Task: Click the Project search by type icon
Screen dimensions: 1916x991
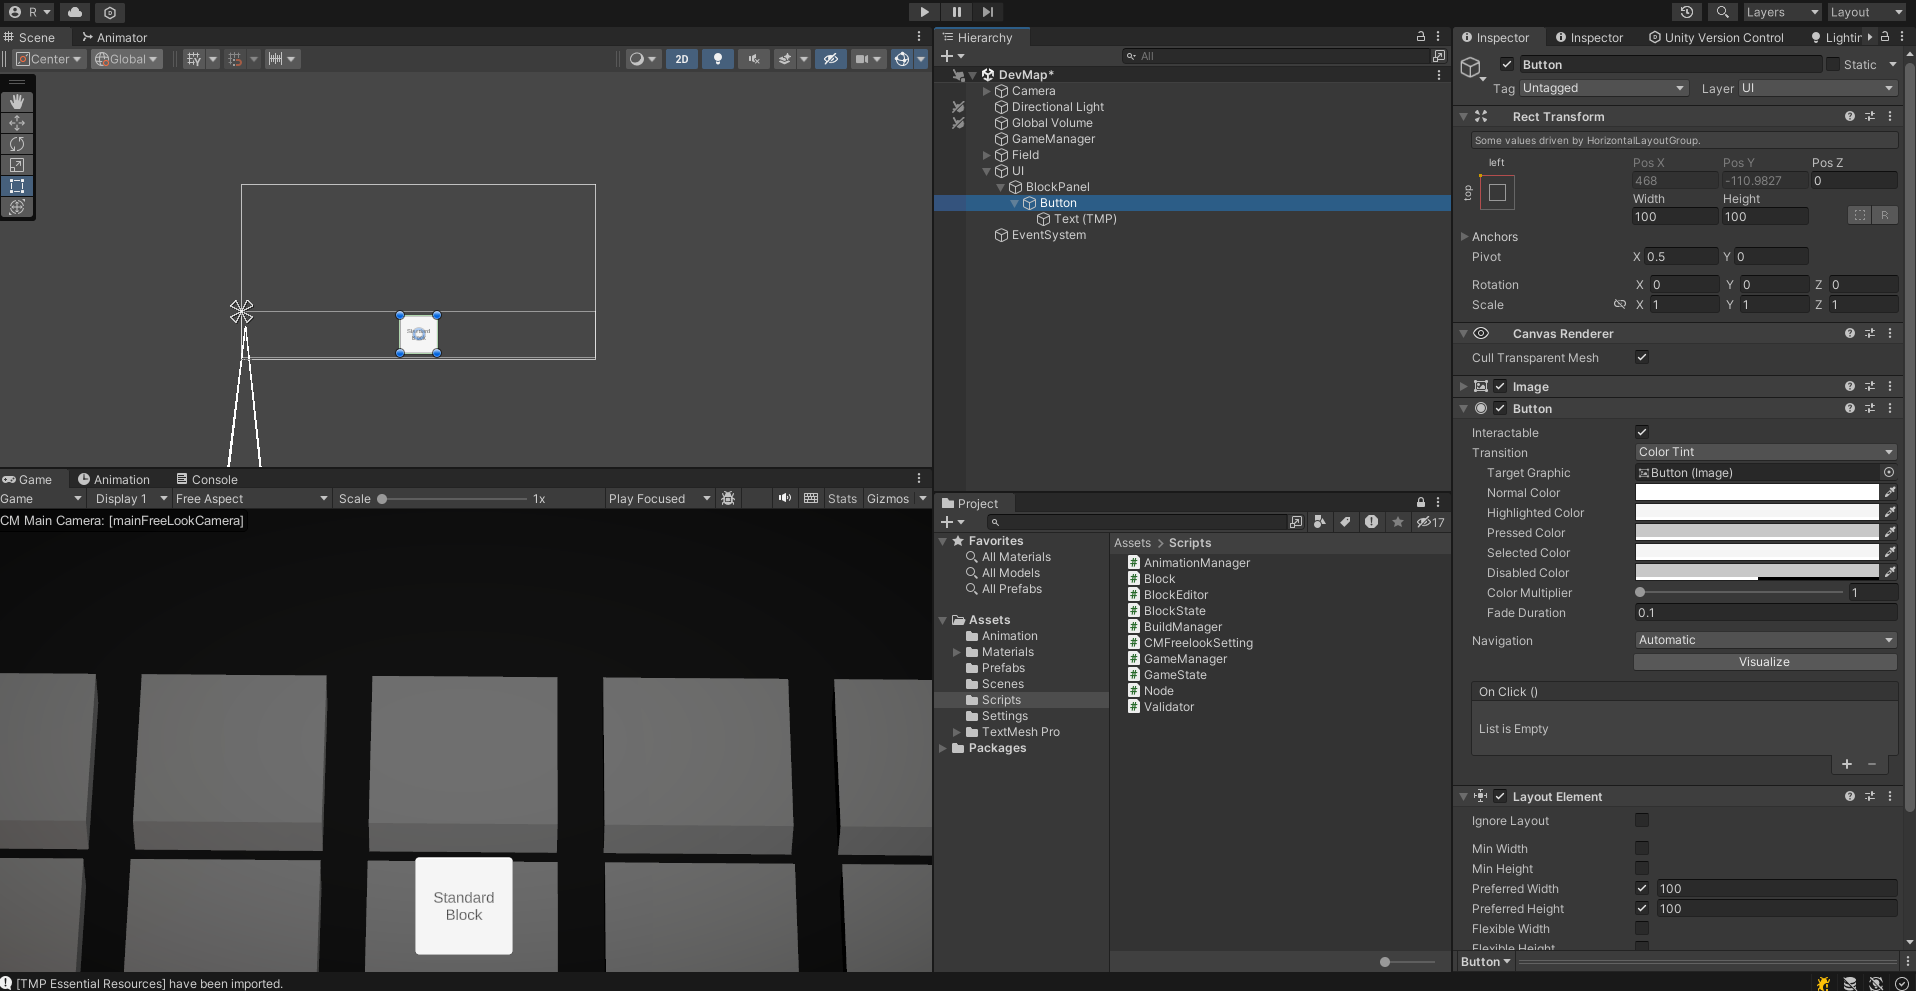Action: click(x=1320, y=522)
